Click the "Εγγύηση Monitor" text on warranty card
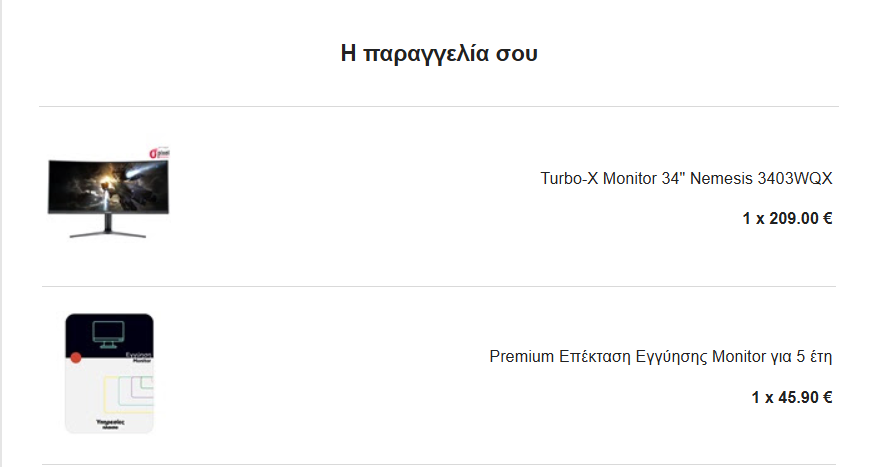876x467 pixels. (x=139, y=358)
